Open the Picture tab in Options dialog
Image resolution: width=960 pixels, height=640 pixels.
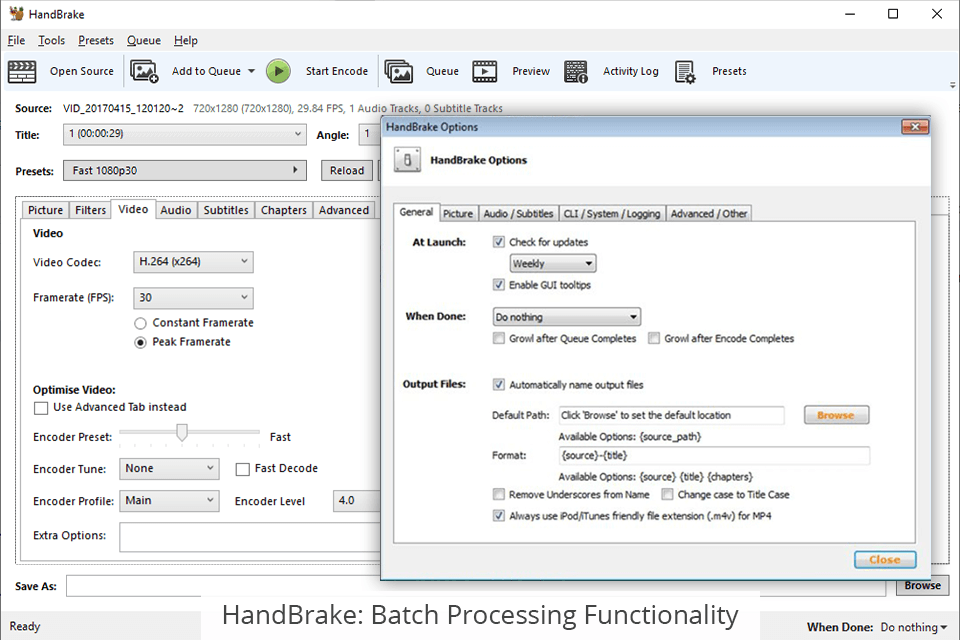458,213
